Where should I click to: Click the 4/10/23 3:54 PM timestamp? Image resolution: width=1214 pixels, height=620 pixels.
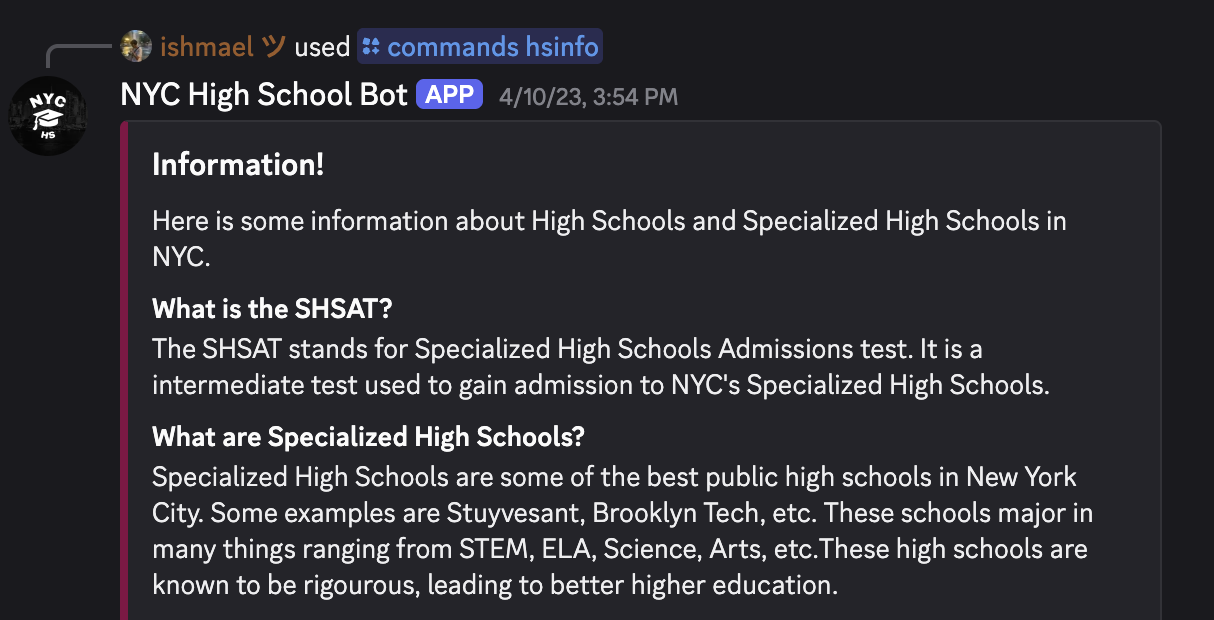588,97
